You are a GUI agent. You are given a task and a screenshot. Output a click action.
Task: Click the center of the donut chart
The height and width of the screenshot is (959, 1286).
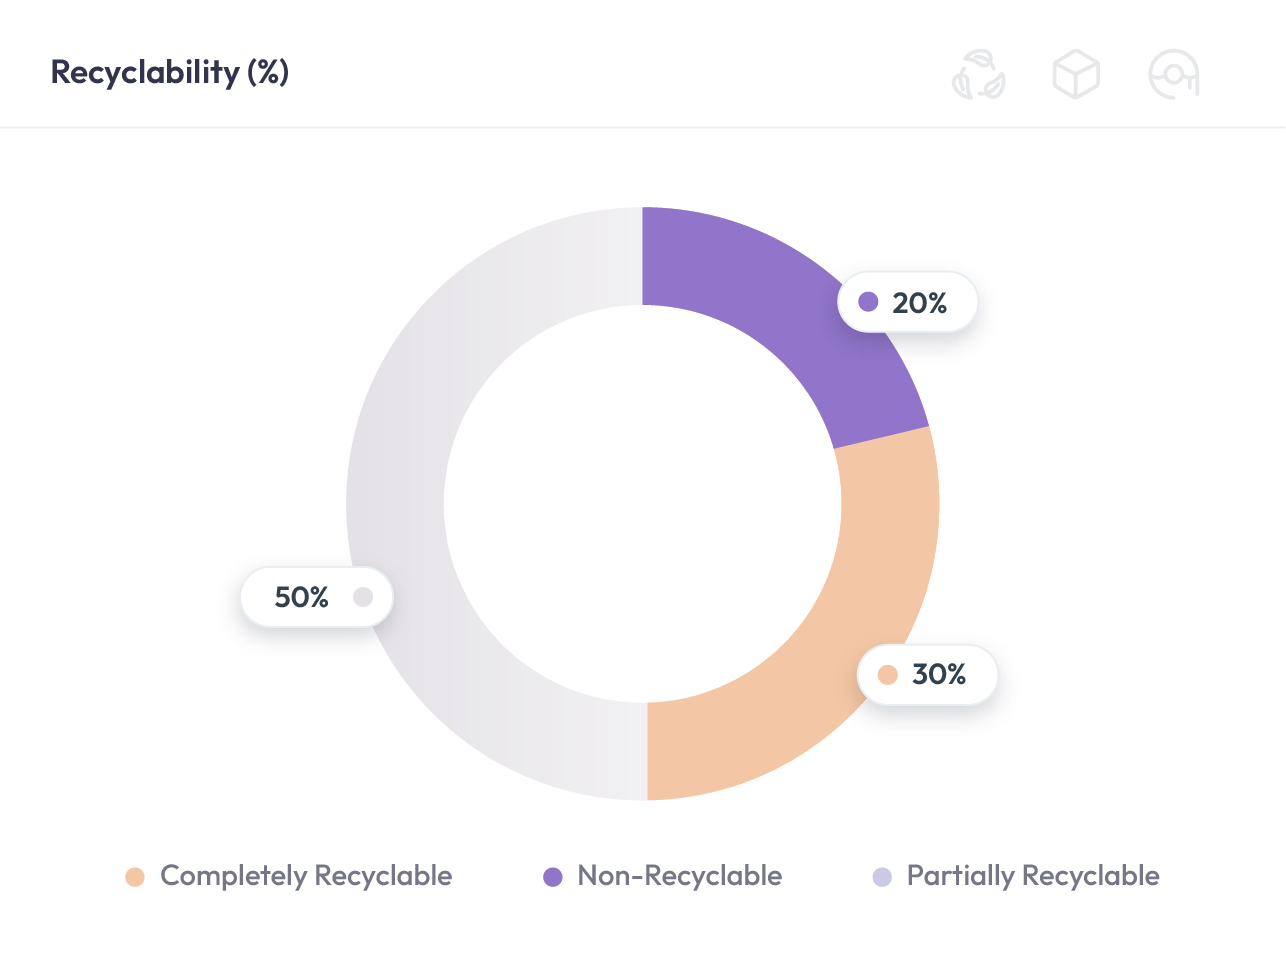(x=643, y=503)
